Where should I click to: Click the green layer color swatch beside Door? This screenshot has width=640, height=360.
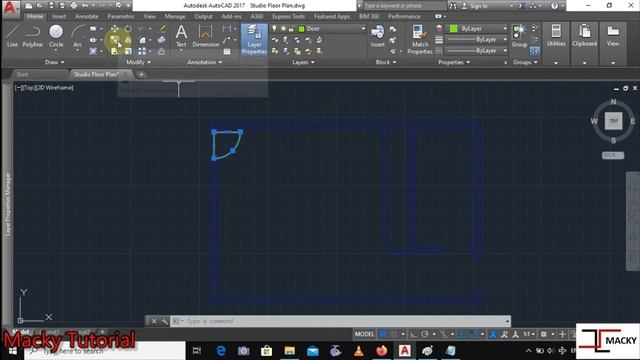(x=302, y=29)
